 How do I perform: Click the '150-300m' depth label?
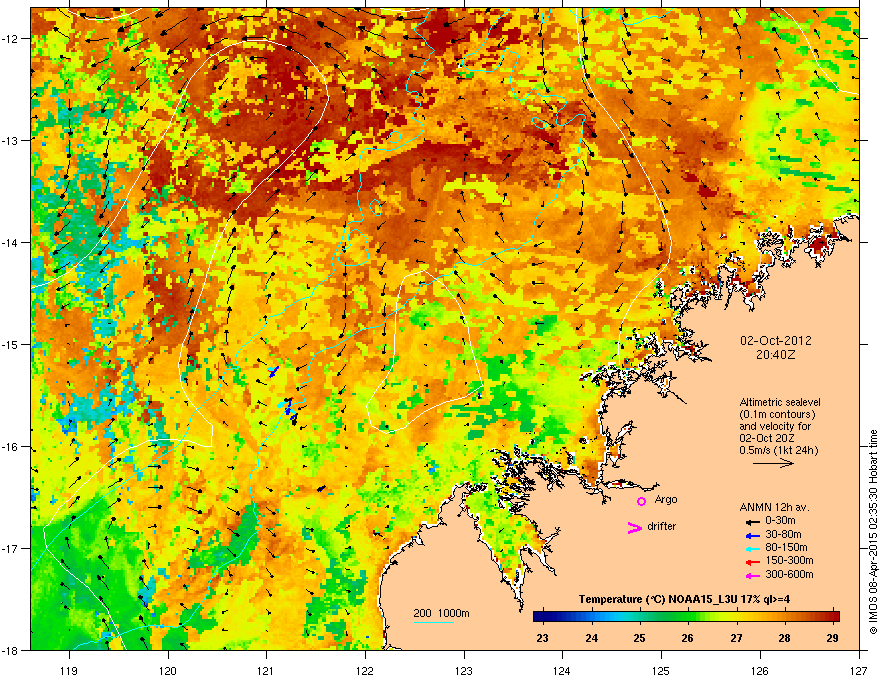click(789, 560)
